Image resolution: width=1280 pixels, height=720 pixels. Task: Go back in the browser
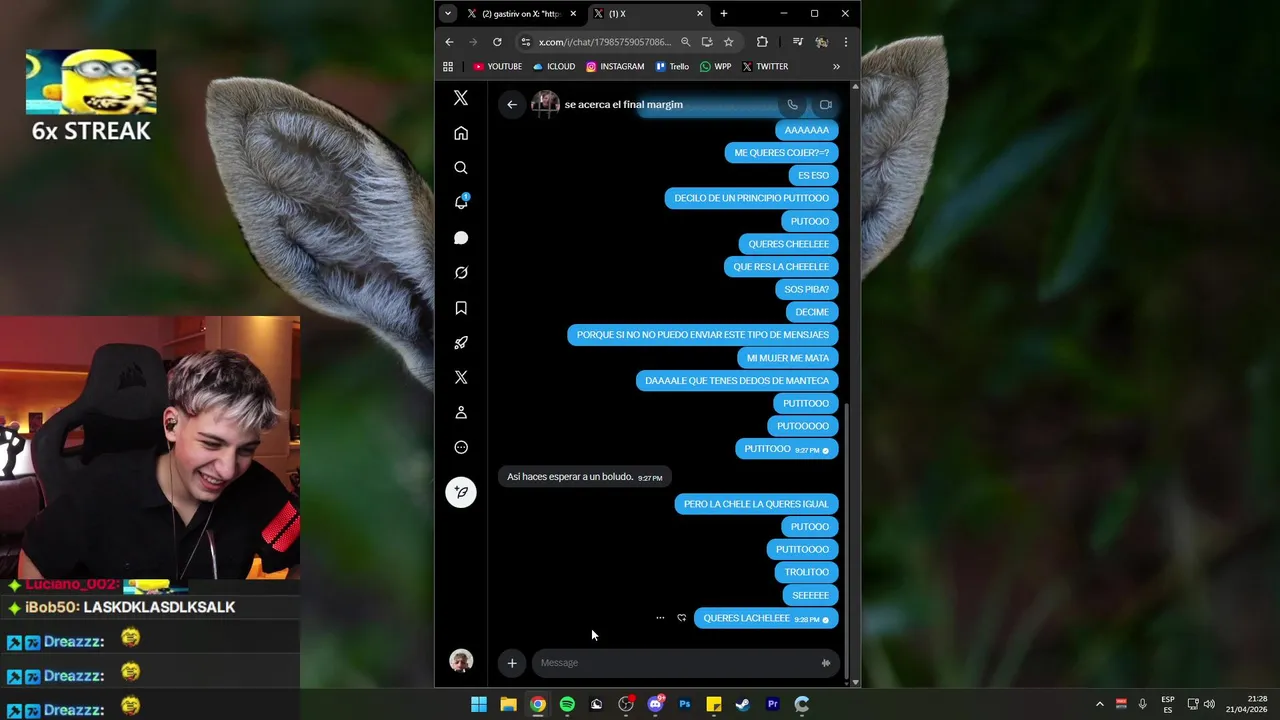[449, 42]
